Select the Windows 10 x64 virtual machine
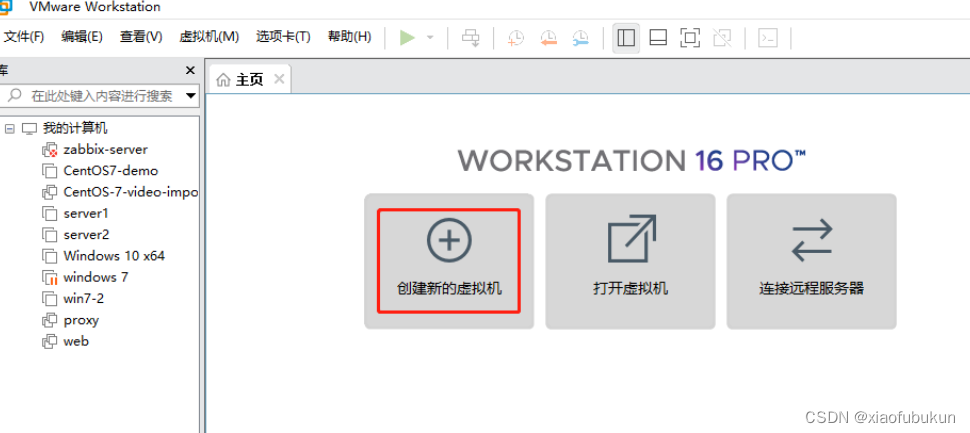This screenshot has height=433, width=970. point(114,256)
